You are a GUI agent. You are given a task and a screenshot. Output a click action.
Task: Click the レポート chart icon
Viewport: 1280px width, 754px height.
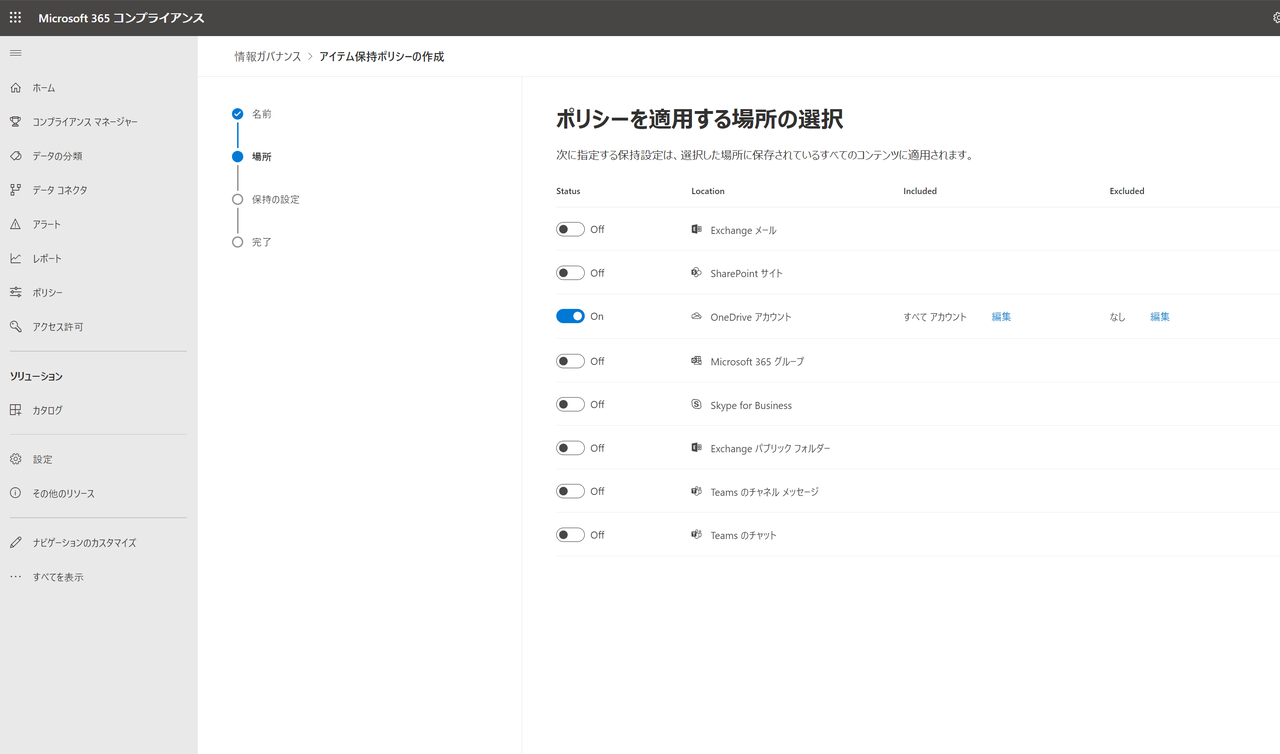15,258
